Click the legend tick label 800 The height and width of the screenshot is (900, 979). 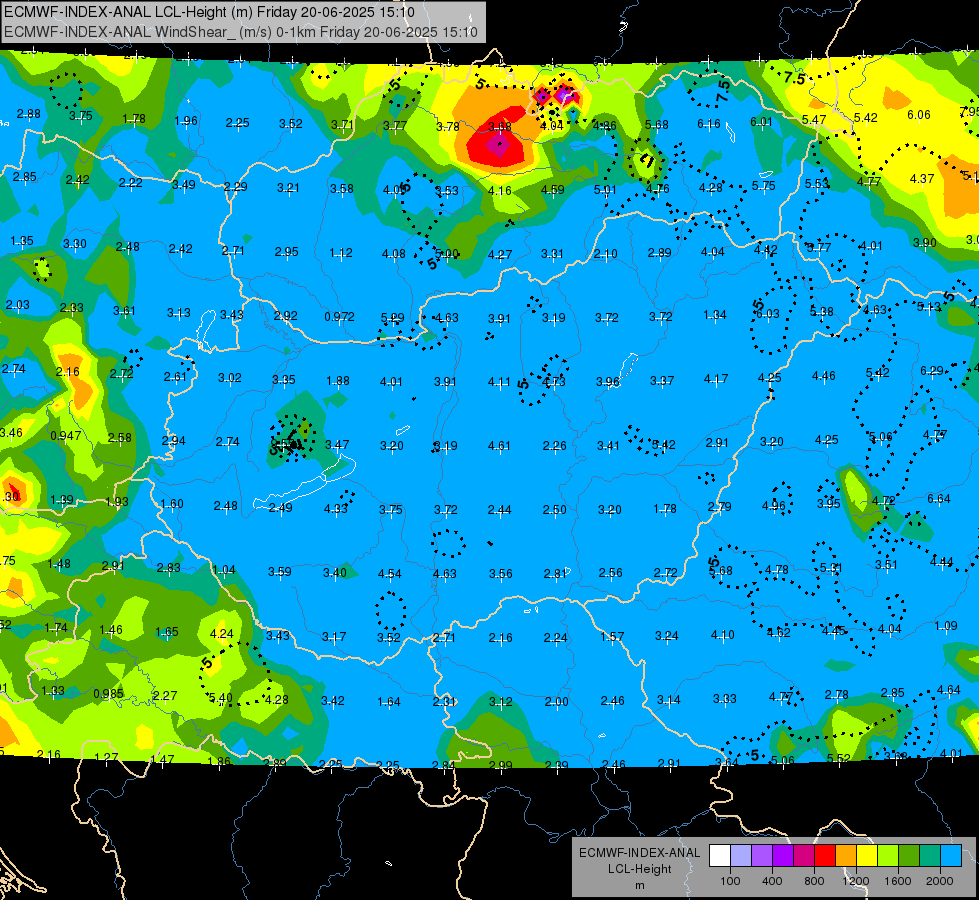point(814,881)
